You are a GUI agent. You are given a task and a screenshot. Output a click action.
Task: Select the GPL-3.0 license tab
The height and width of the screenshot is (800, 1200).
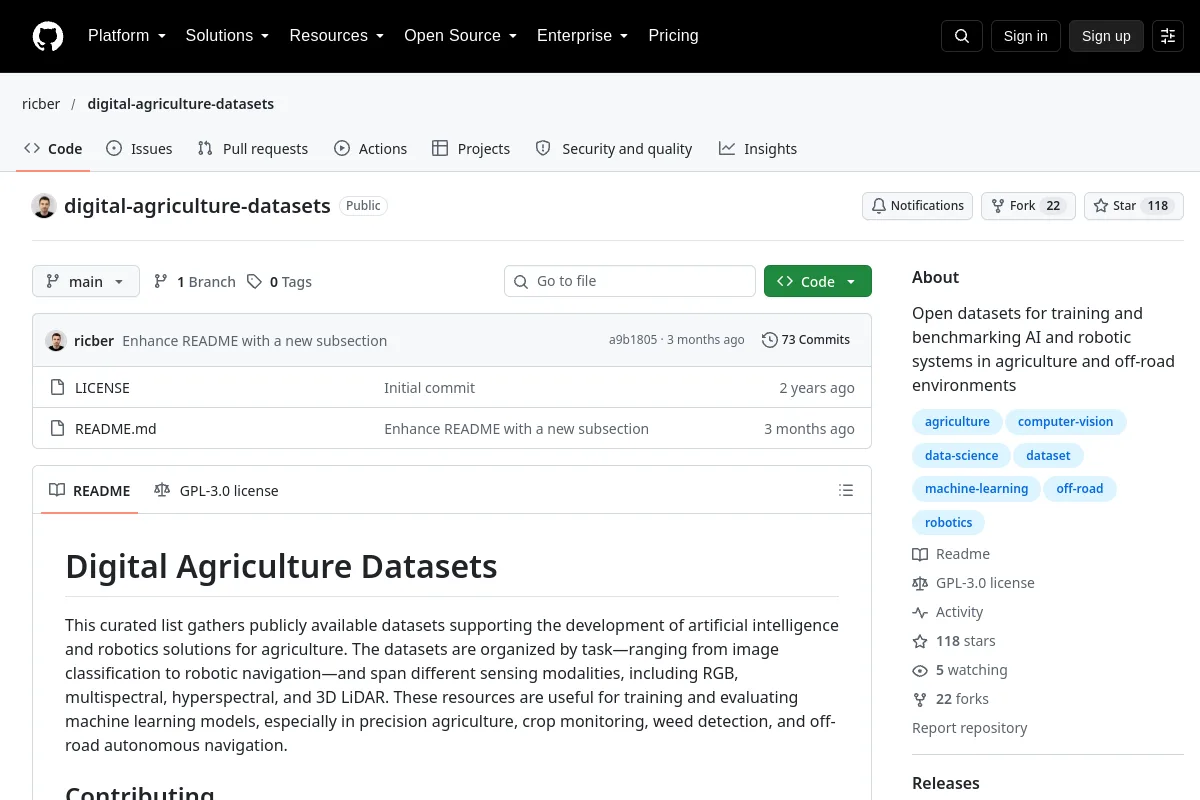tap(216, 490)
